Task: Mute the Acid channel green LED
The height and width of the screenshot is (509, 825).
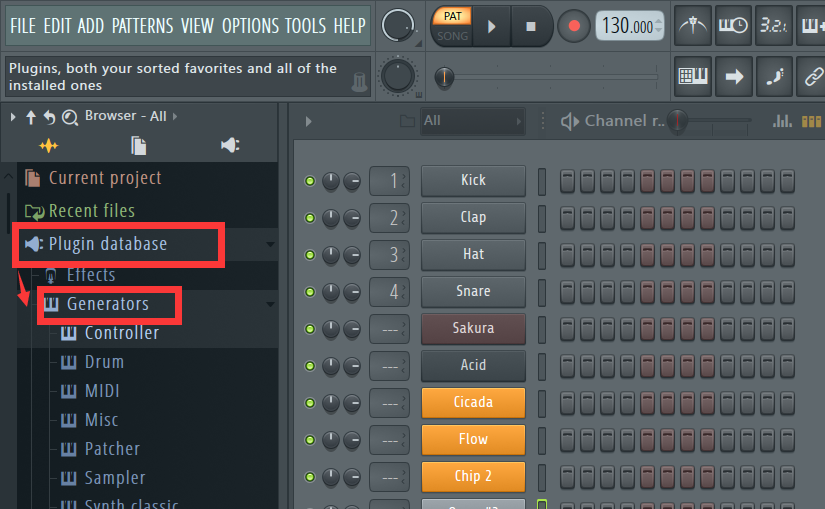Action: [310, 366]
